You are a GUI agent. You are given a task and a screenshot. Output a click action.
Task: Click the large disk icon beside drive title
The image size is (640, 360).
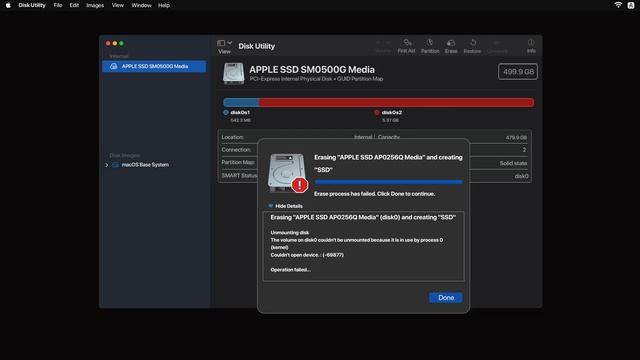tap(233, 73)
